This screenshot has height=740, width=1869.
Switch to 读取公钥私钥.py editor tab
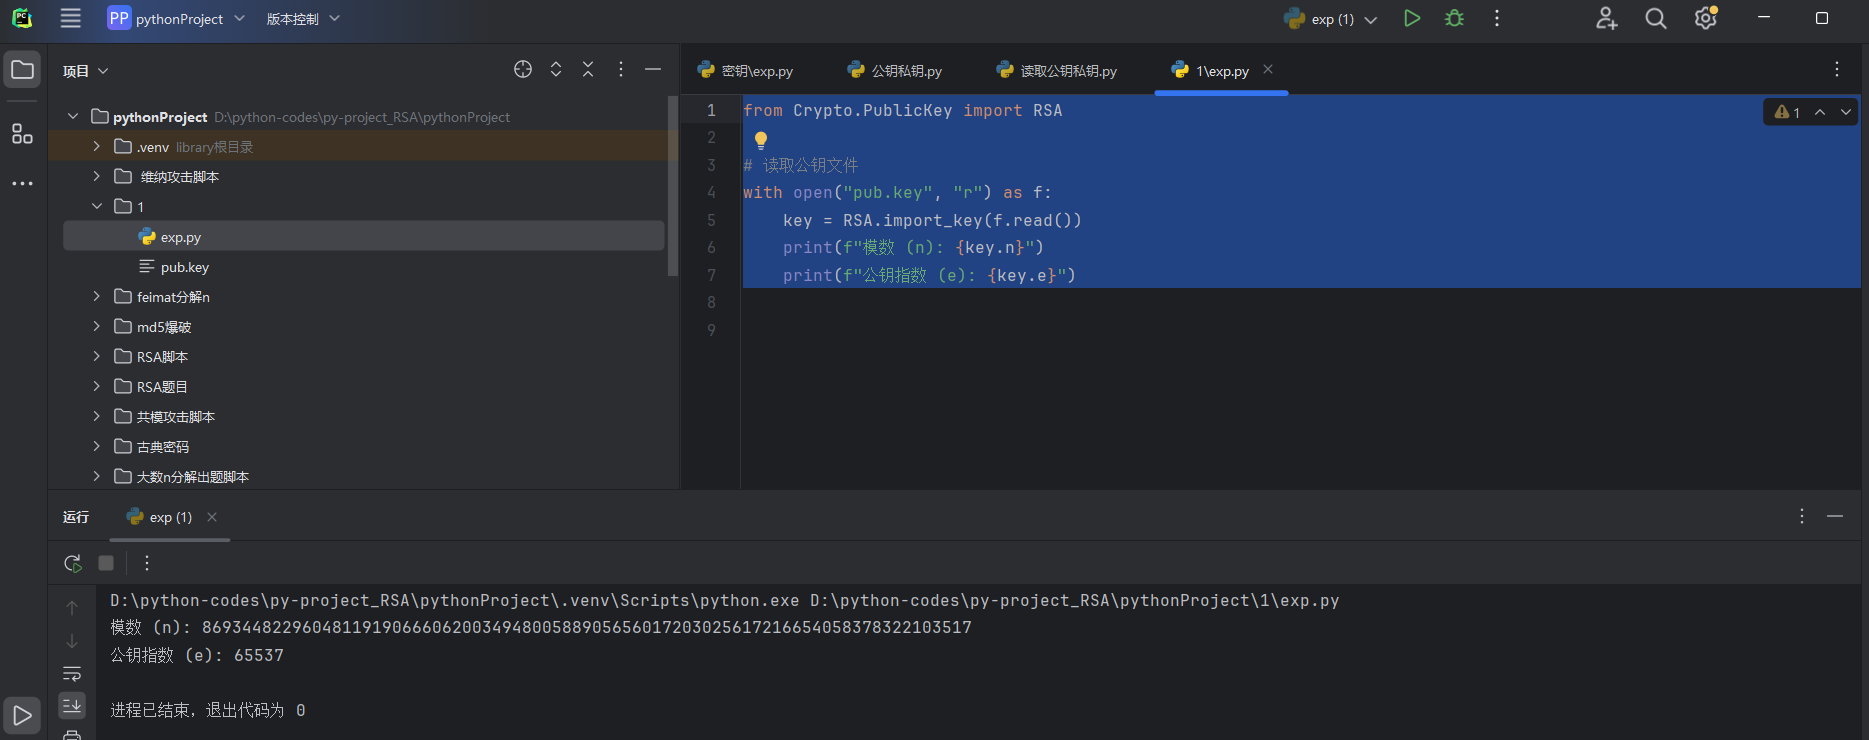pos(1057,71)
